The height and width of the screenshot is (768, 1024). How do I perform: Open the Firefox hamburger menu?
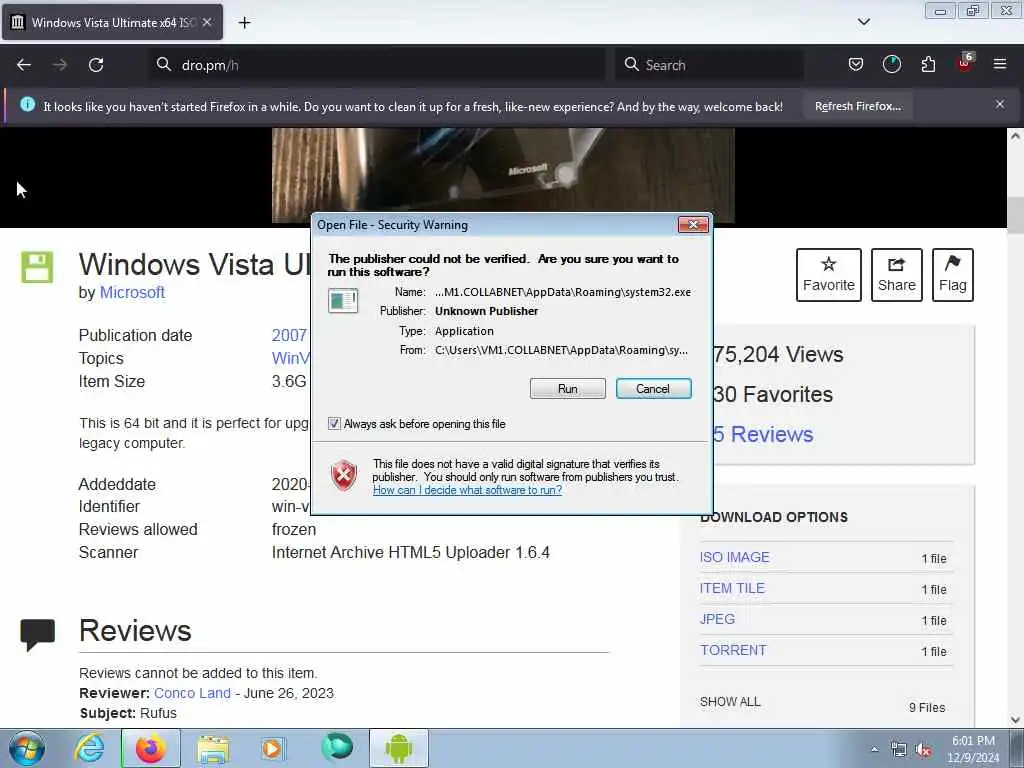(x=999, y=64)
